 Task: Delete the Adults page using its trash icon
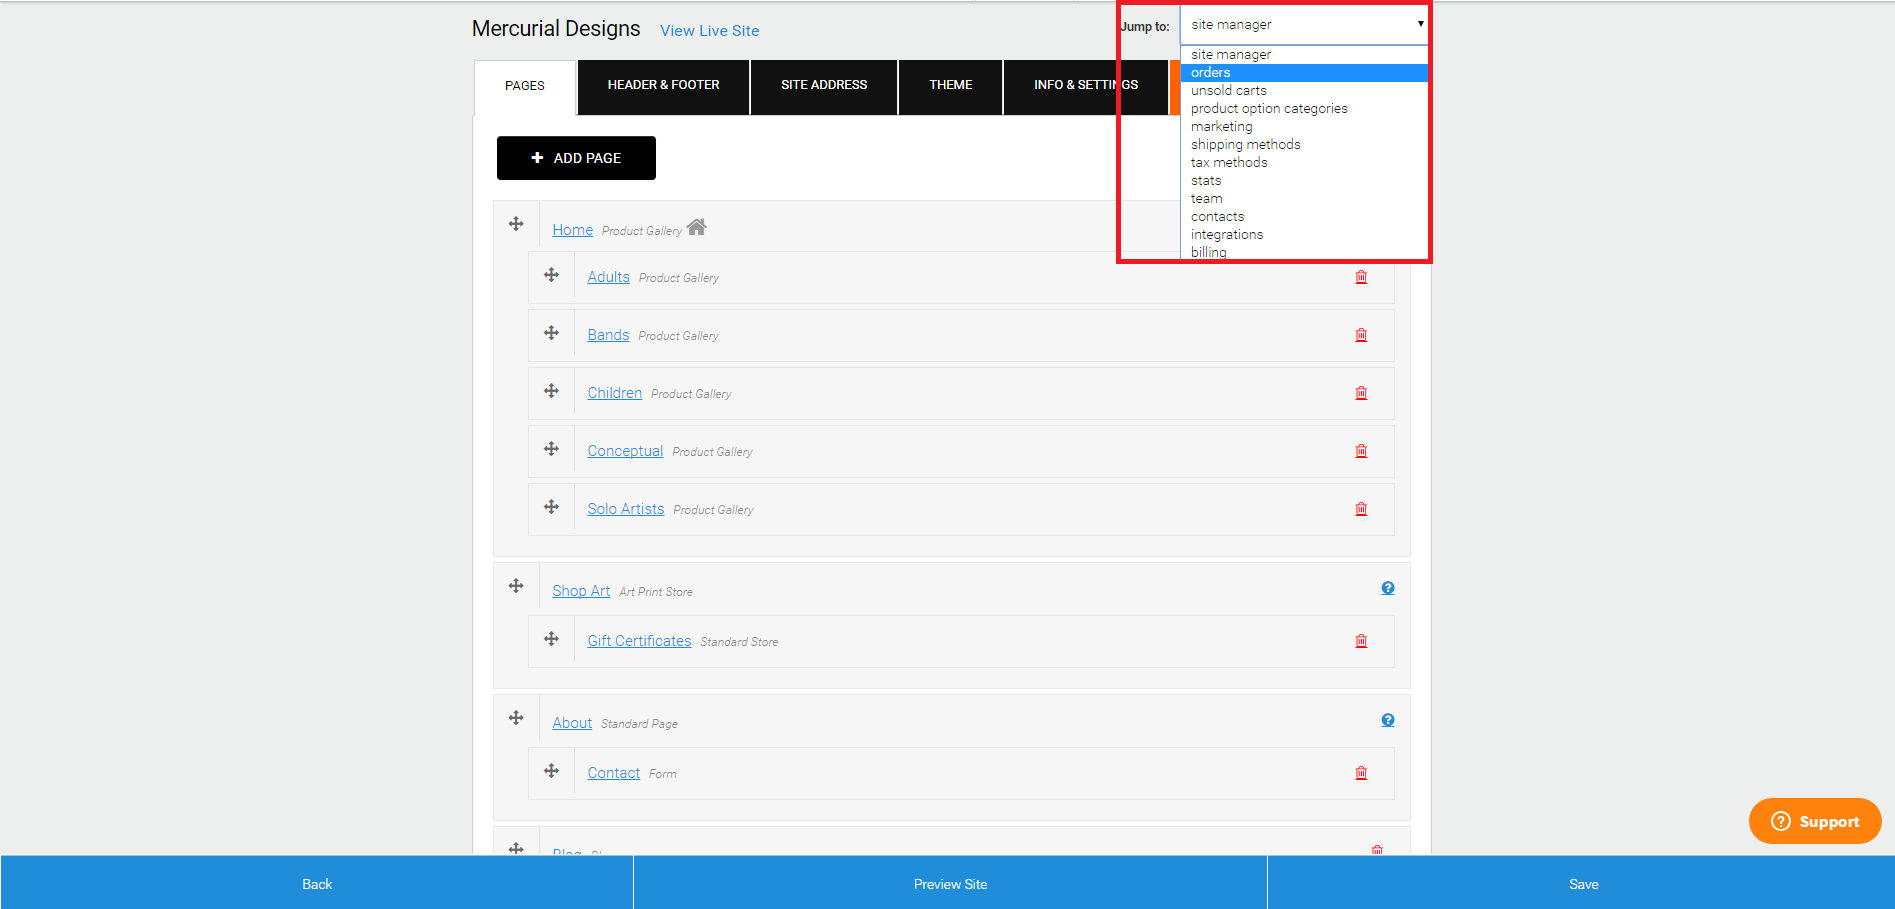click(1361, 277)
